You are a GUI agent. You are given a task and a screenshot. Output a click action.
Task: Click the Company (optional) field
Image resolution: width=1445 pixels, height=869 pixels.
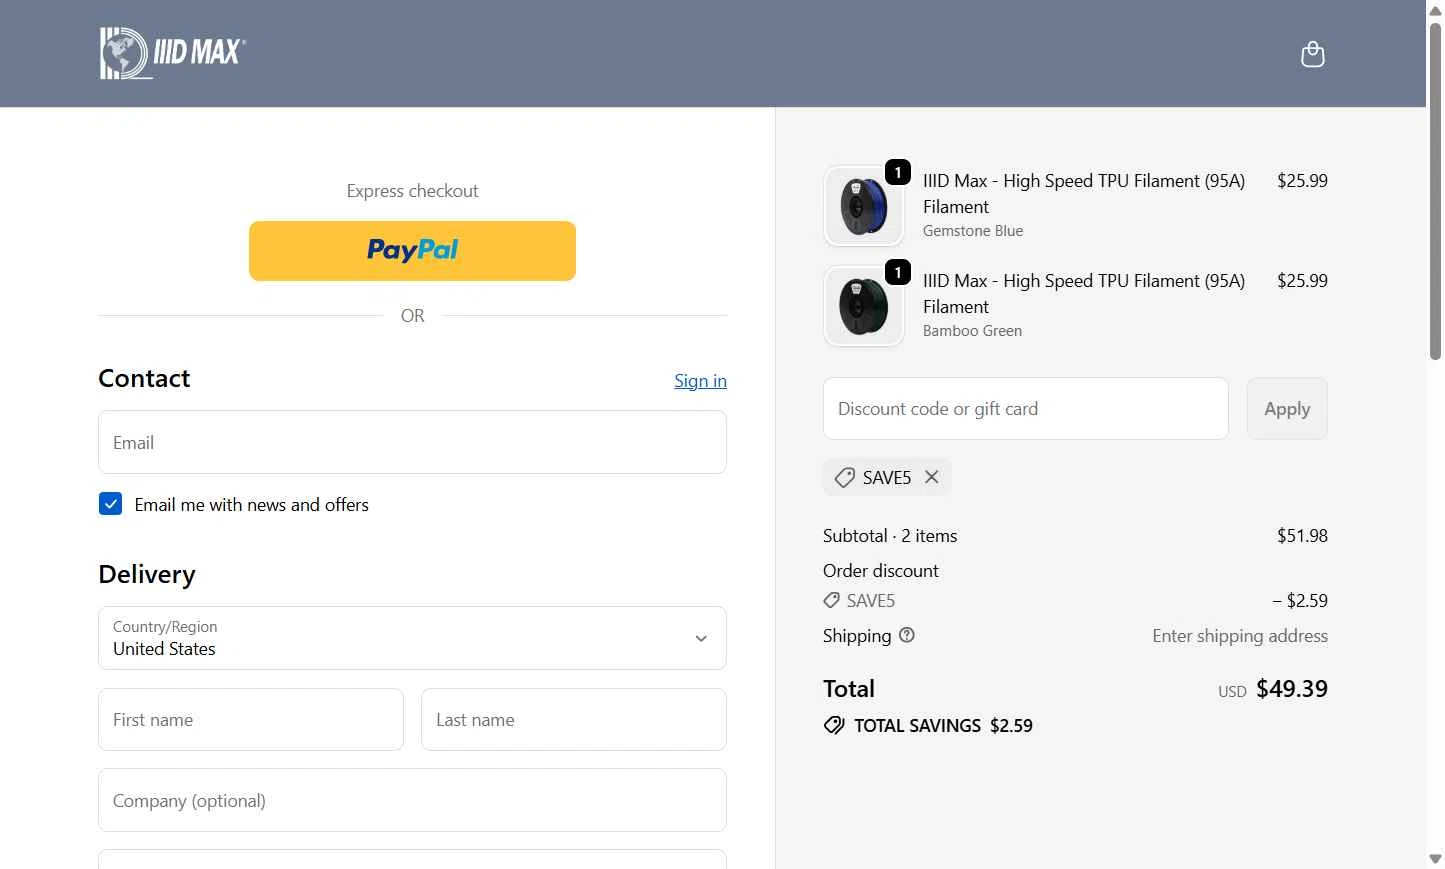412,800
